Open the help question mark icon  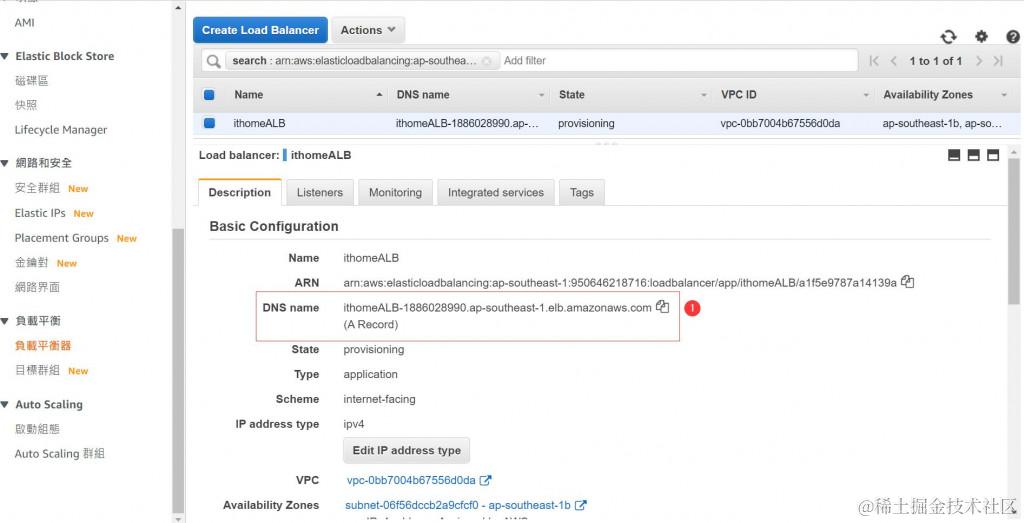pyautogui.click(x=1013, y=37)
